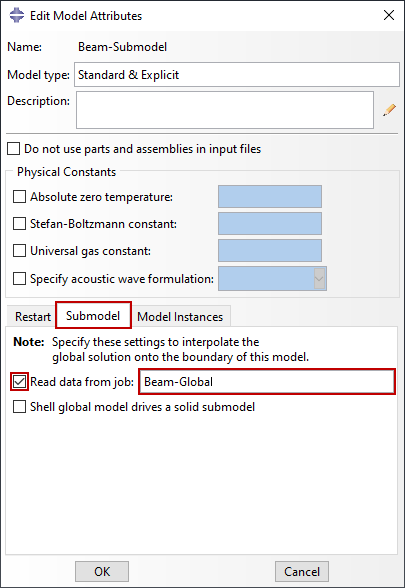The width and height of the screenshot is (405, 588).
Task: Click the Model type field
Action: 237,75
